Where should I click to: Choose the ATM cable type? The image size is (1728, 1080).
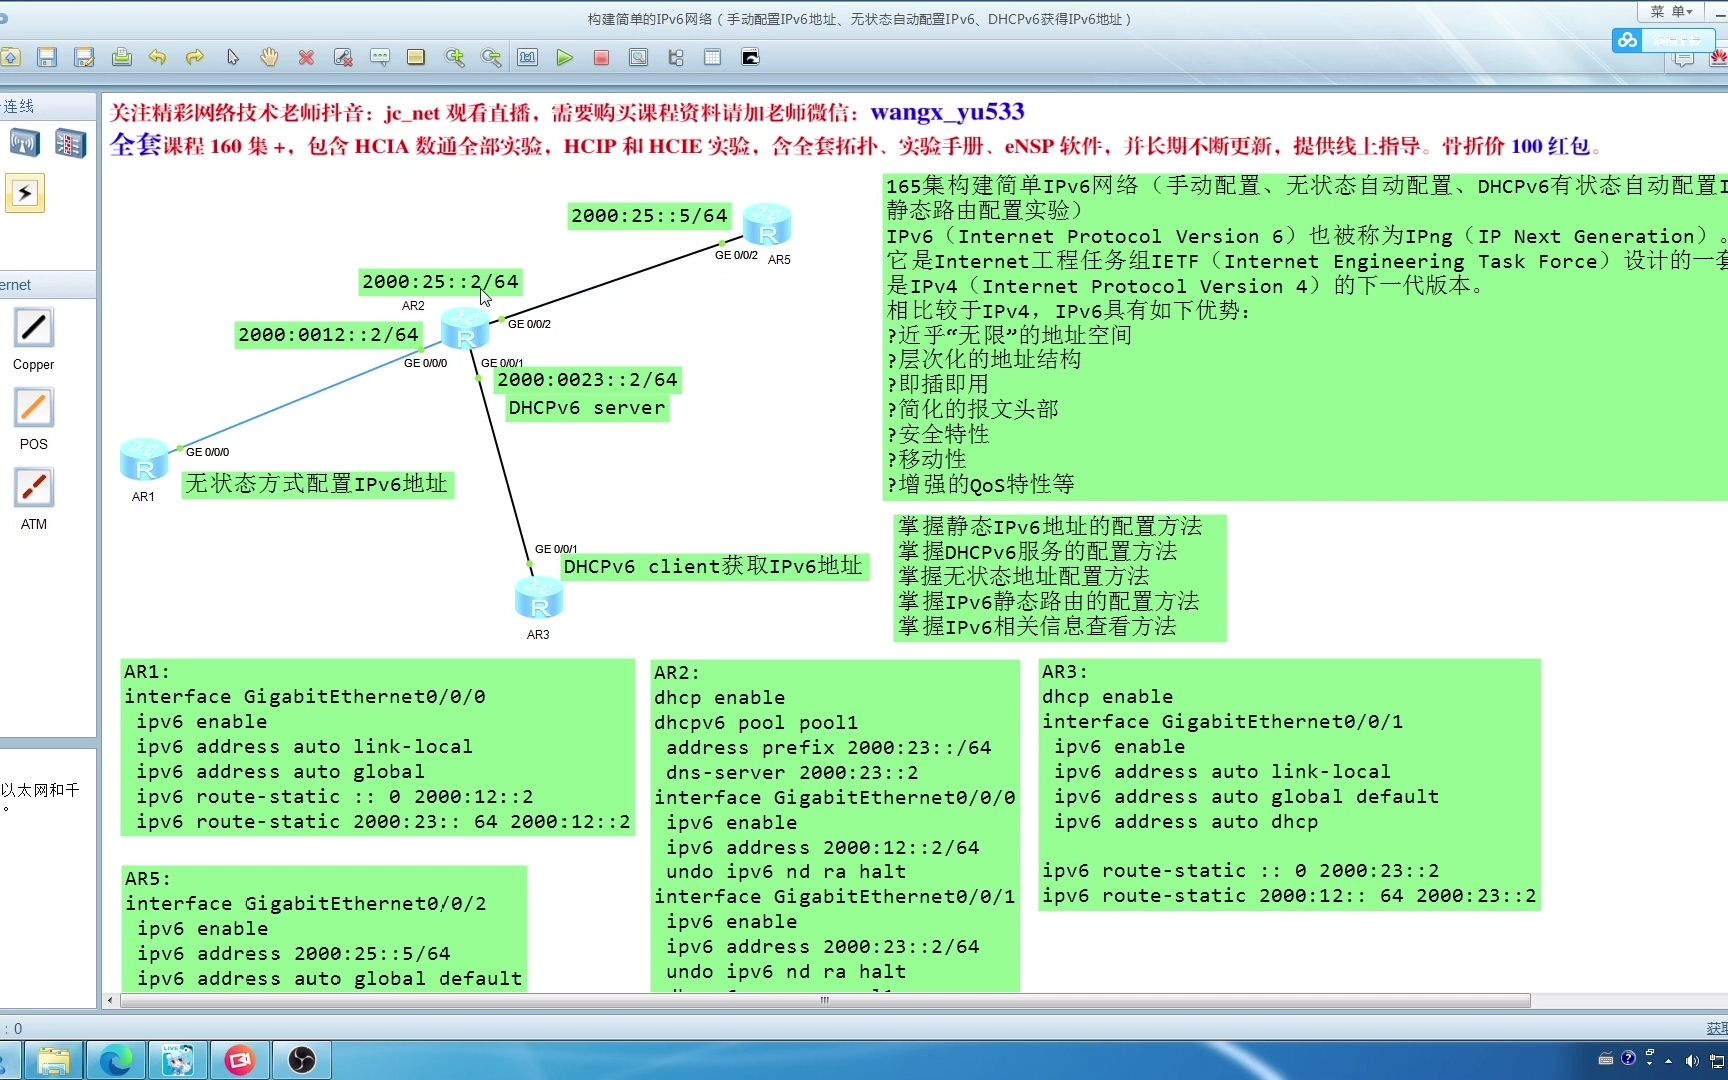(x=33, y=488)
